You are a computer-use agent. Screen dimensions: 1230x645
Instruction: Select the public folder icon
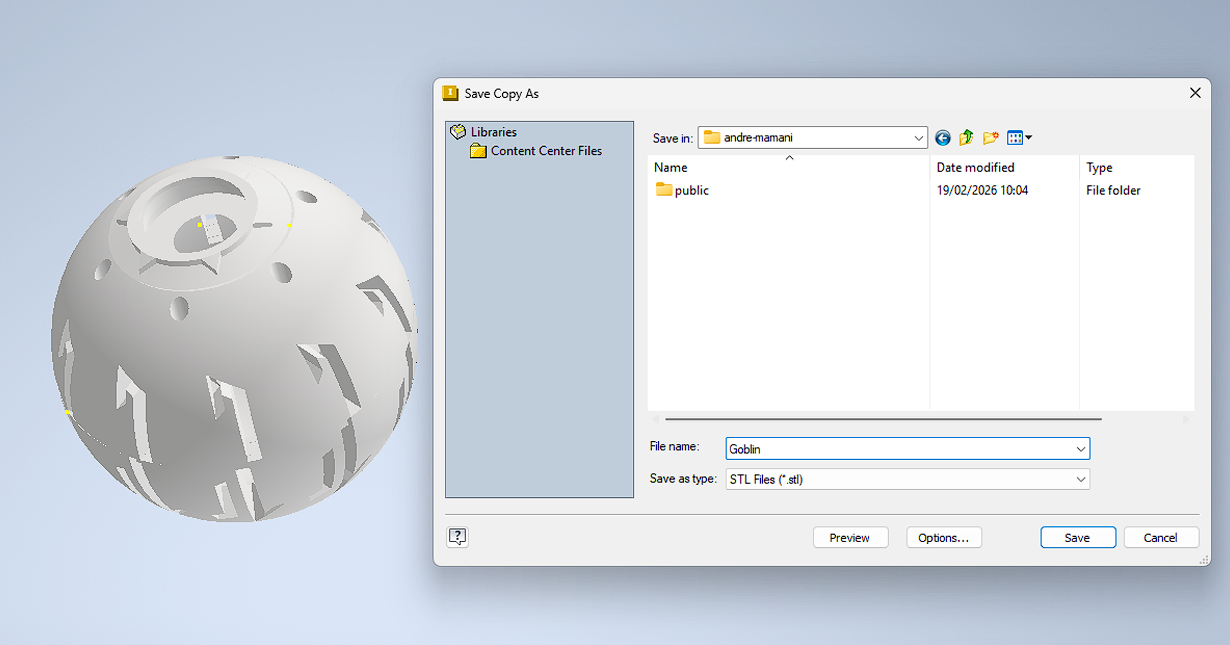point(664,190)
